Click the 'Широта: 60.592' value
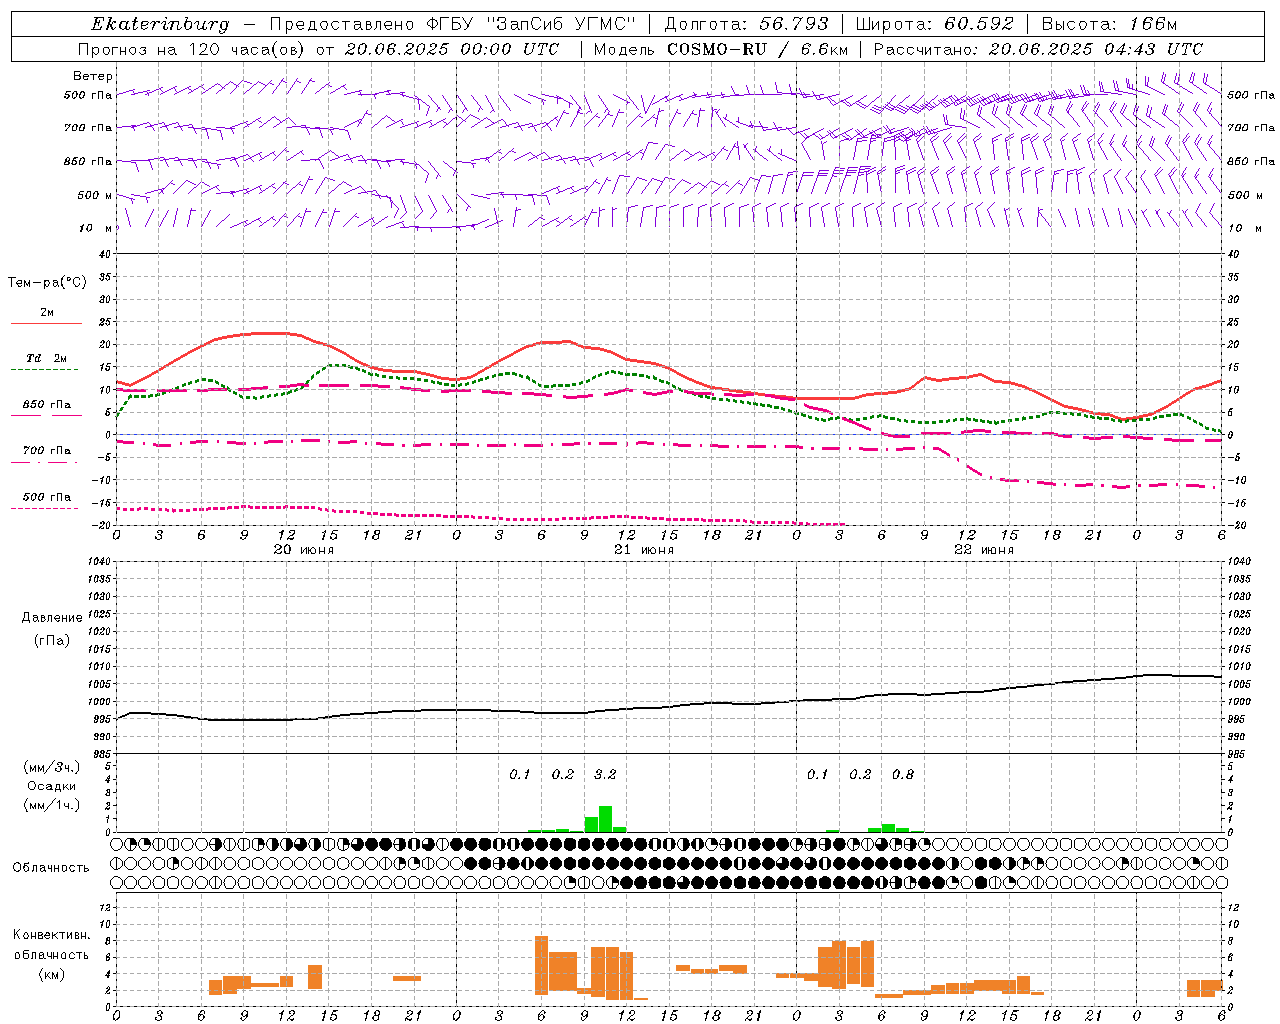This screenshot has height=1024, width=1280. tap(935, 24)
